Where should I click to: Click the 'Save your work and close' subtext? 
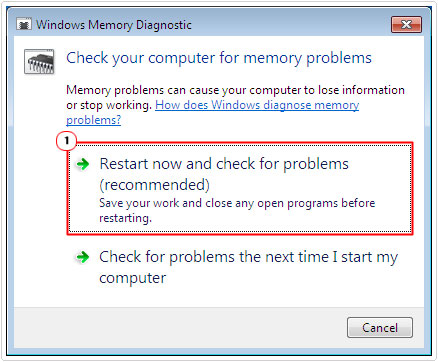[x=237, y=203]
